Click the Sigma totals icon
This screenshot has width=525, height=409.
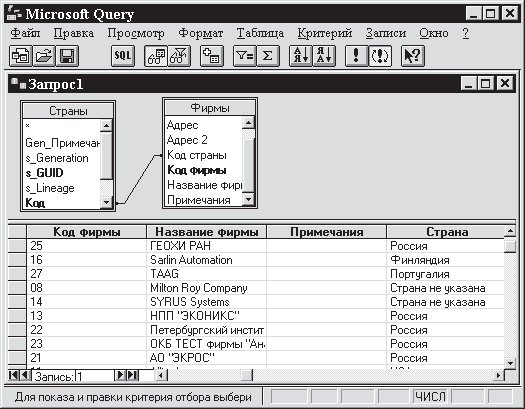pyautogui.click(x=268, y=56)
